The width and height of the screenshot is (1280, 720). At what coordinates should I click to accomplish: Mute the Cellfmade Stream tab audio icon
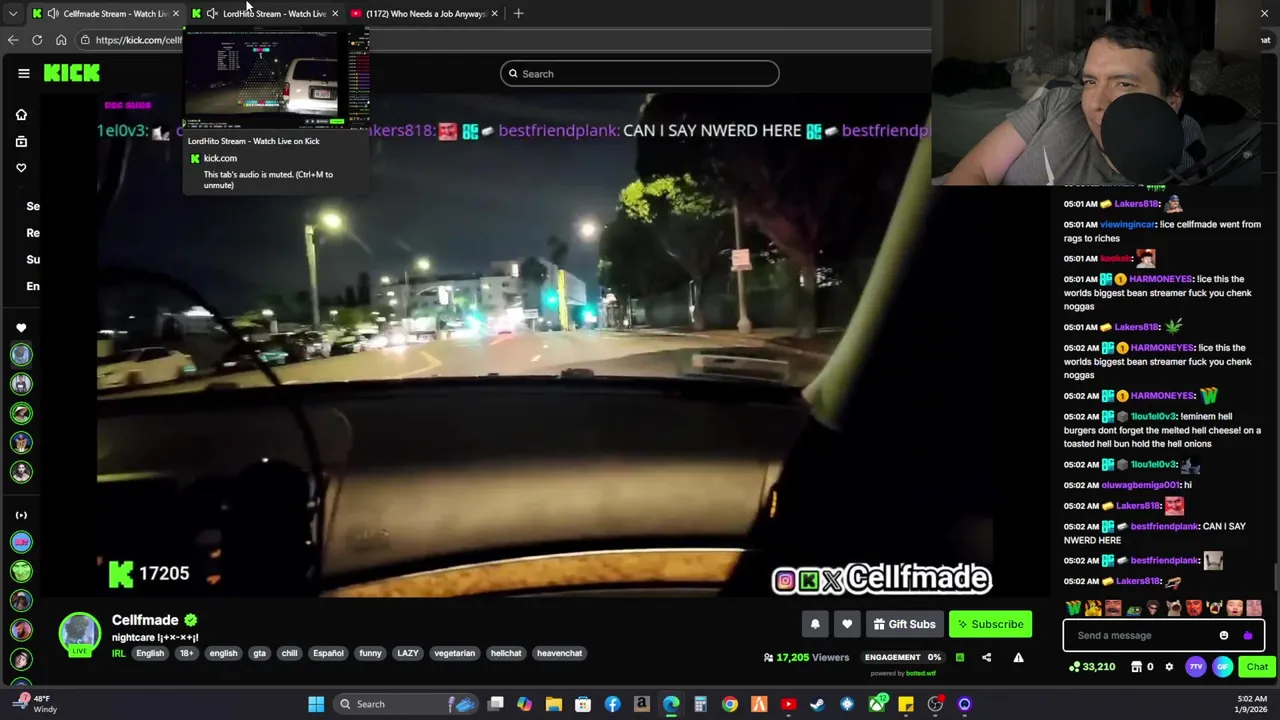pyautogui.click(x=53, y=13)
